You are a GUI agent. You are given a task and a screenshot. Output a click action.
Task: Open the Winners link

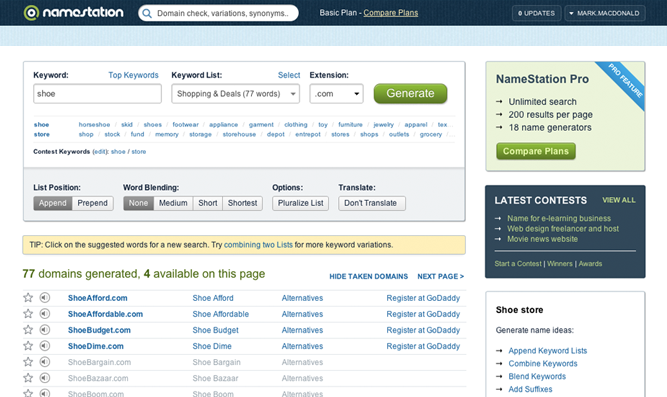pos(560,264)
